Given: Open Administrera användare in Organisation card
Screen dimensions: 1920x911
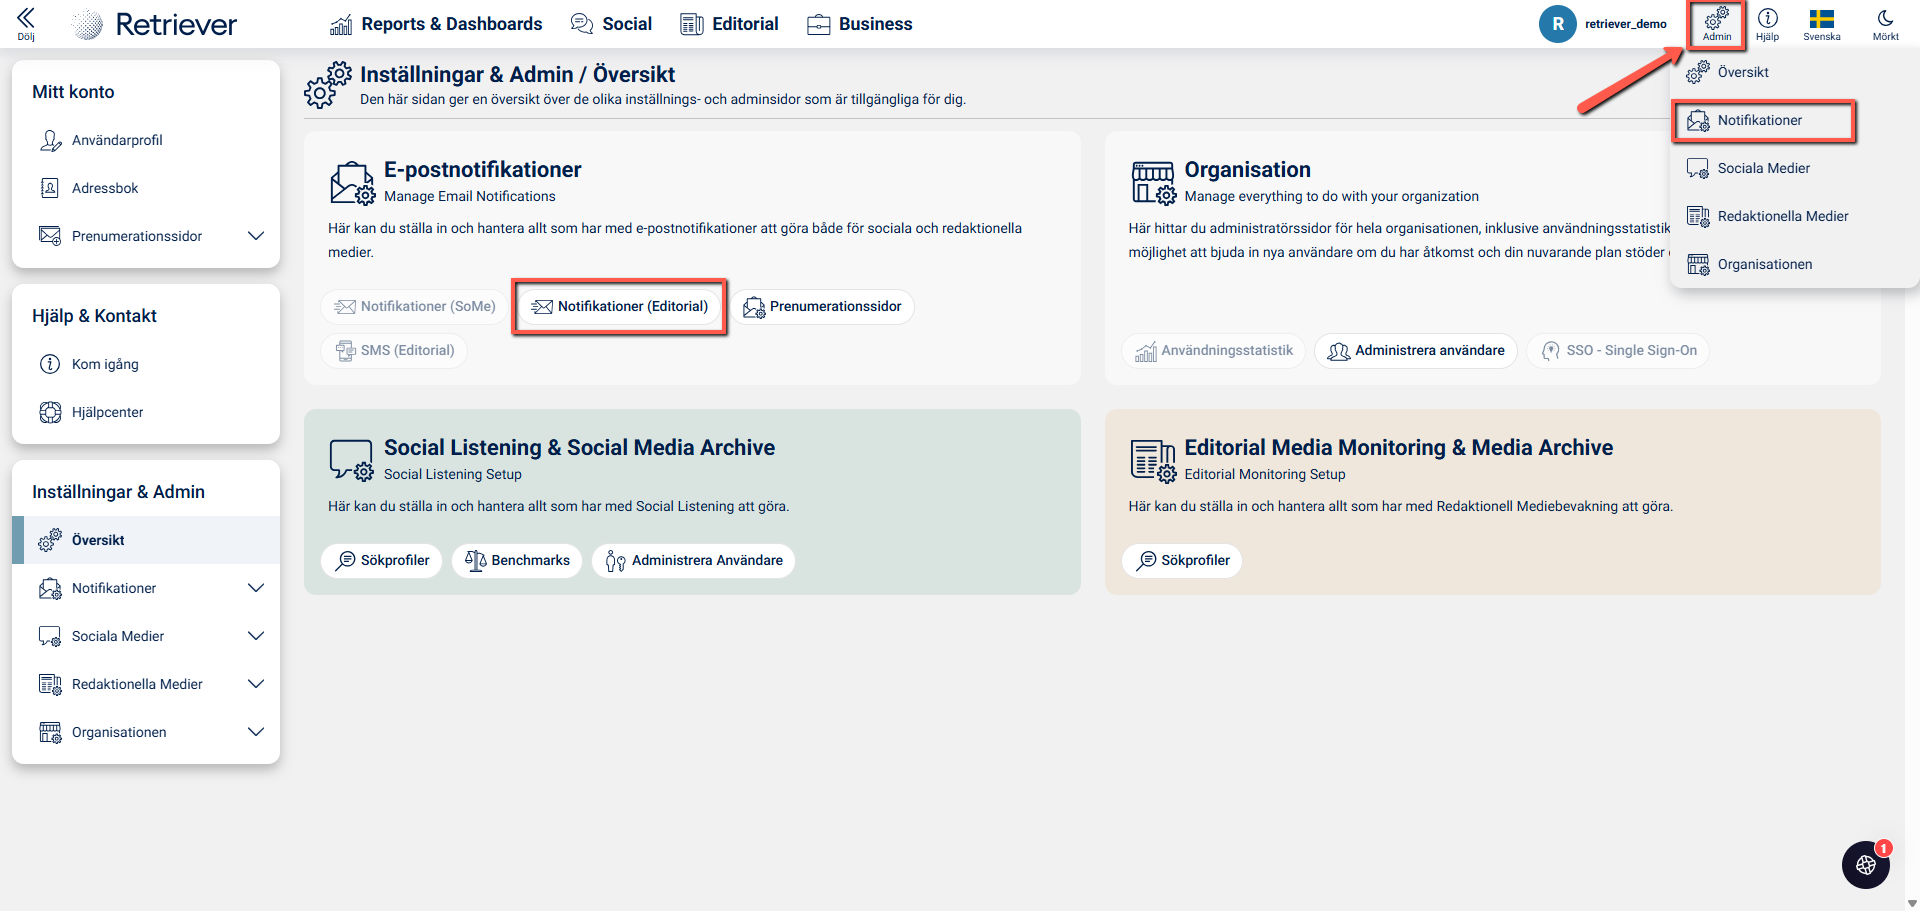Looking at the screenshot, I should click(1416, 350).
